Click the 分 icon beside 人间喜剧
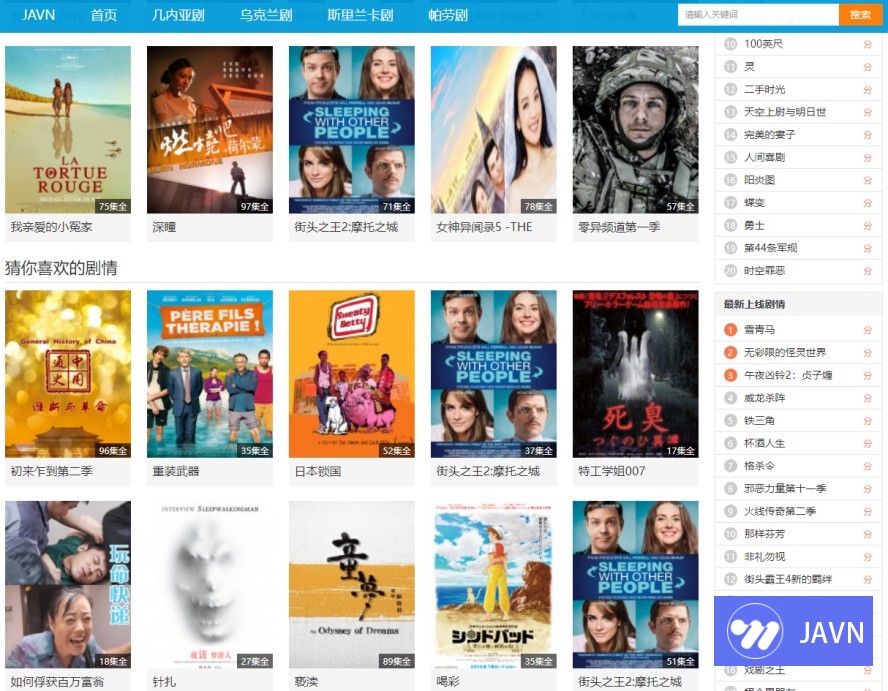The width and height of the screenshot is (888, 691). pos(867,157)
